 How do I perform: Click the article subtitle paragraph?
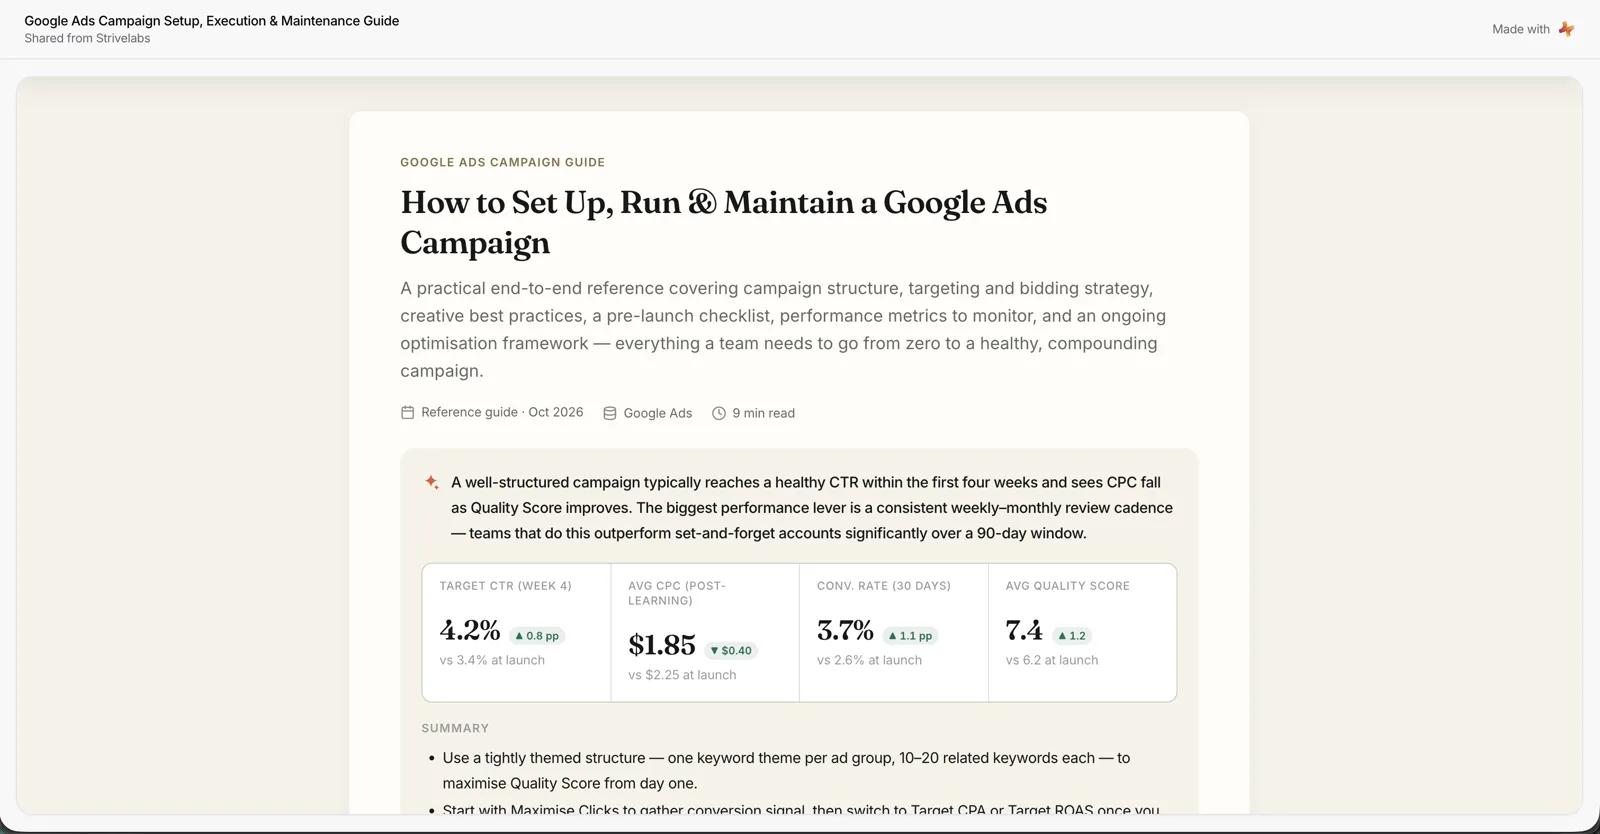coord(783,329)
